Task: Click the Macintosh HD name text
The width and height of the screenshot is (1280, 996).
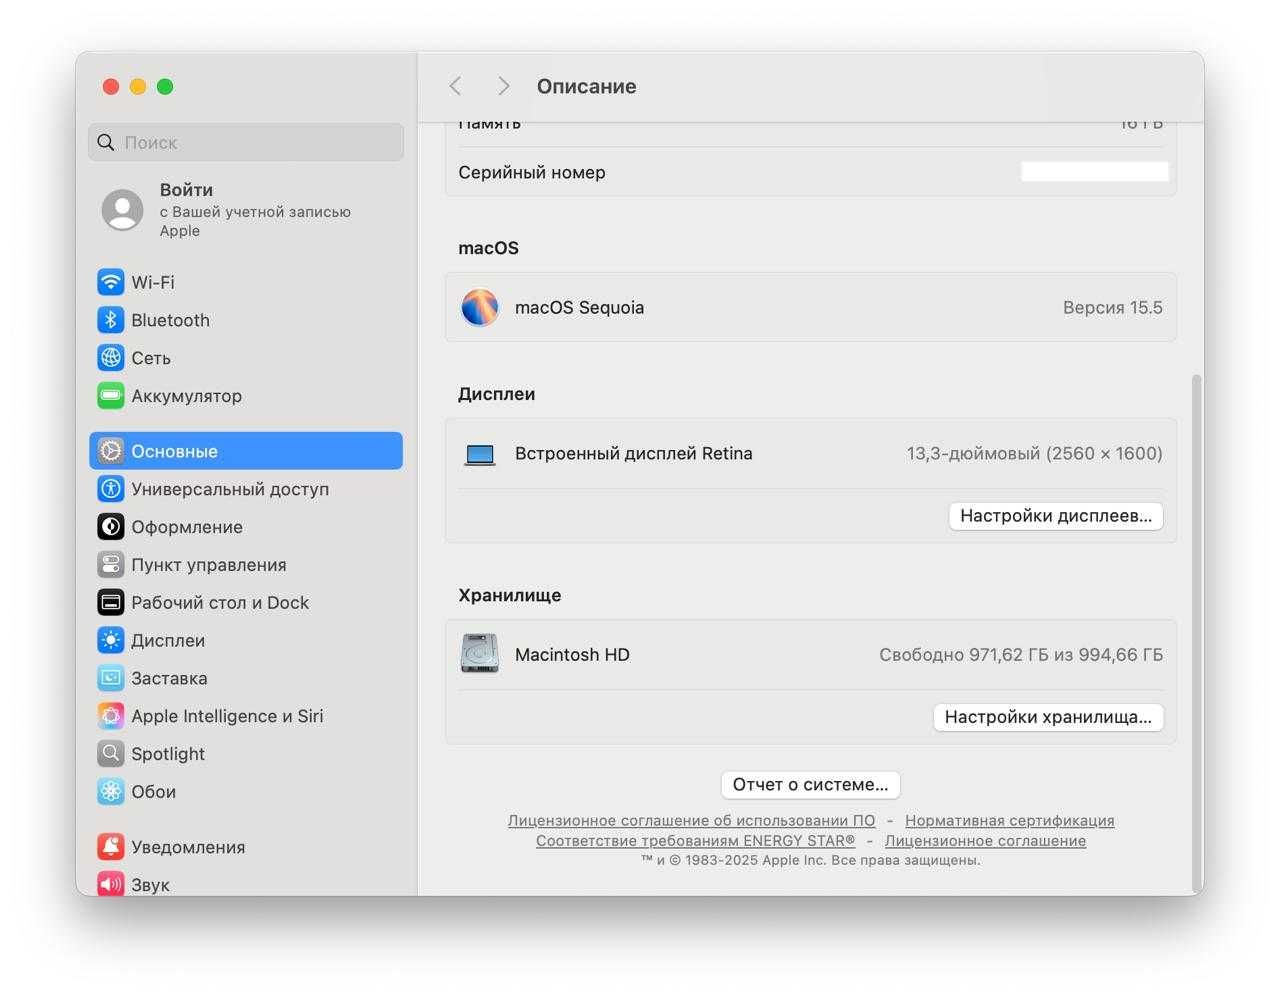Action: point(572,655)
